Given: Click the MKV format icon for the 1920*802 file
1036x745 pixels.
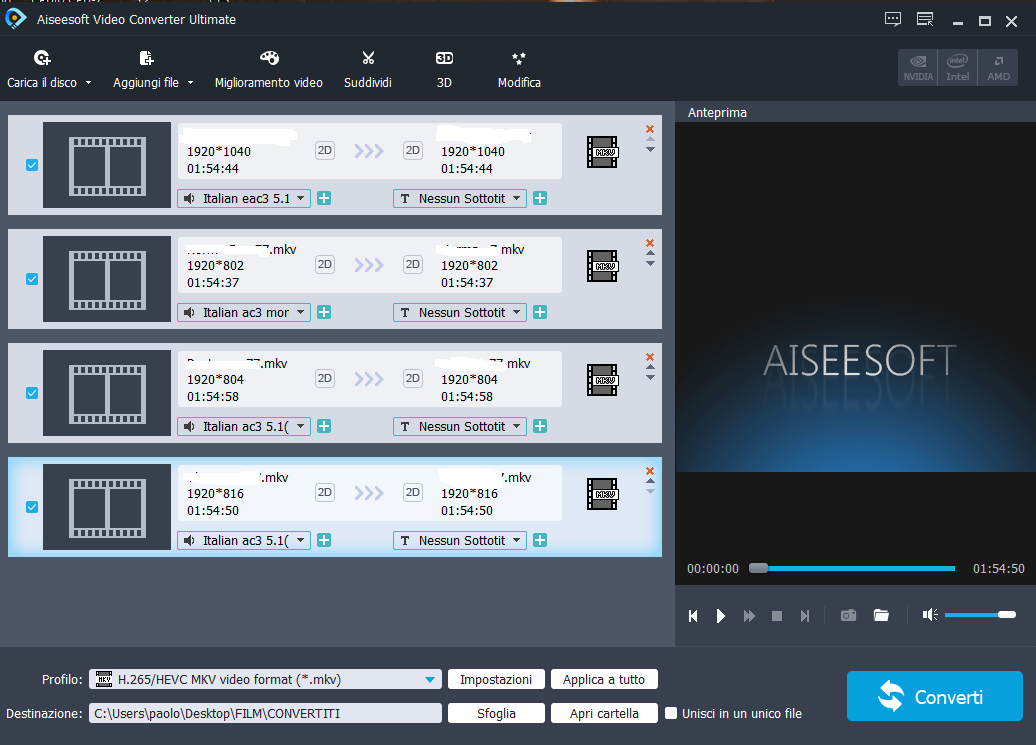Looking at the screenshot, I should tap(602, 266).
